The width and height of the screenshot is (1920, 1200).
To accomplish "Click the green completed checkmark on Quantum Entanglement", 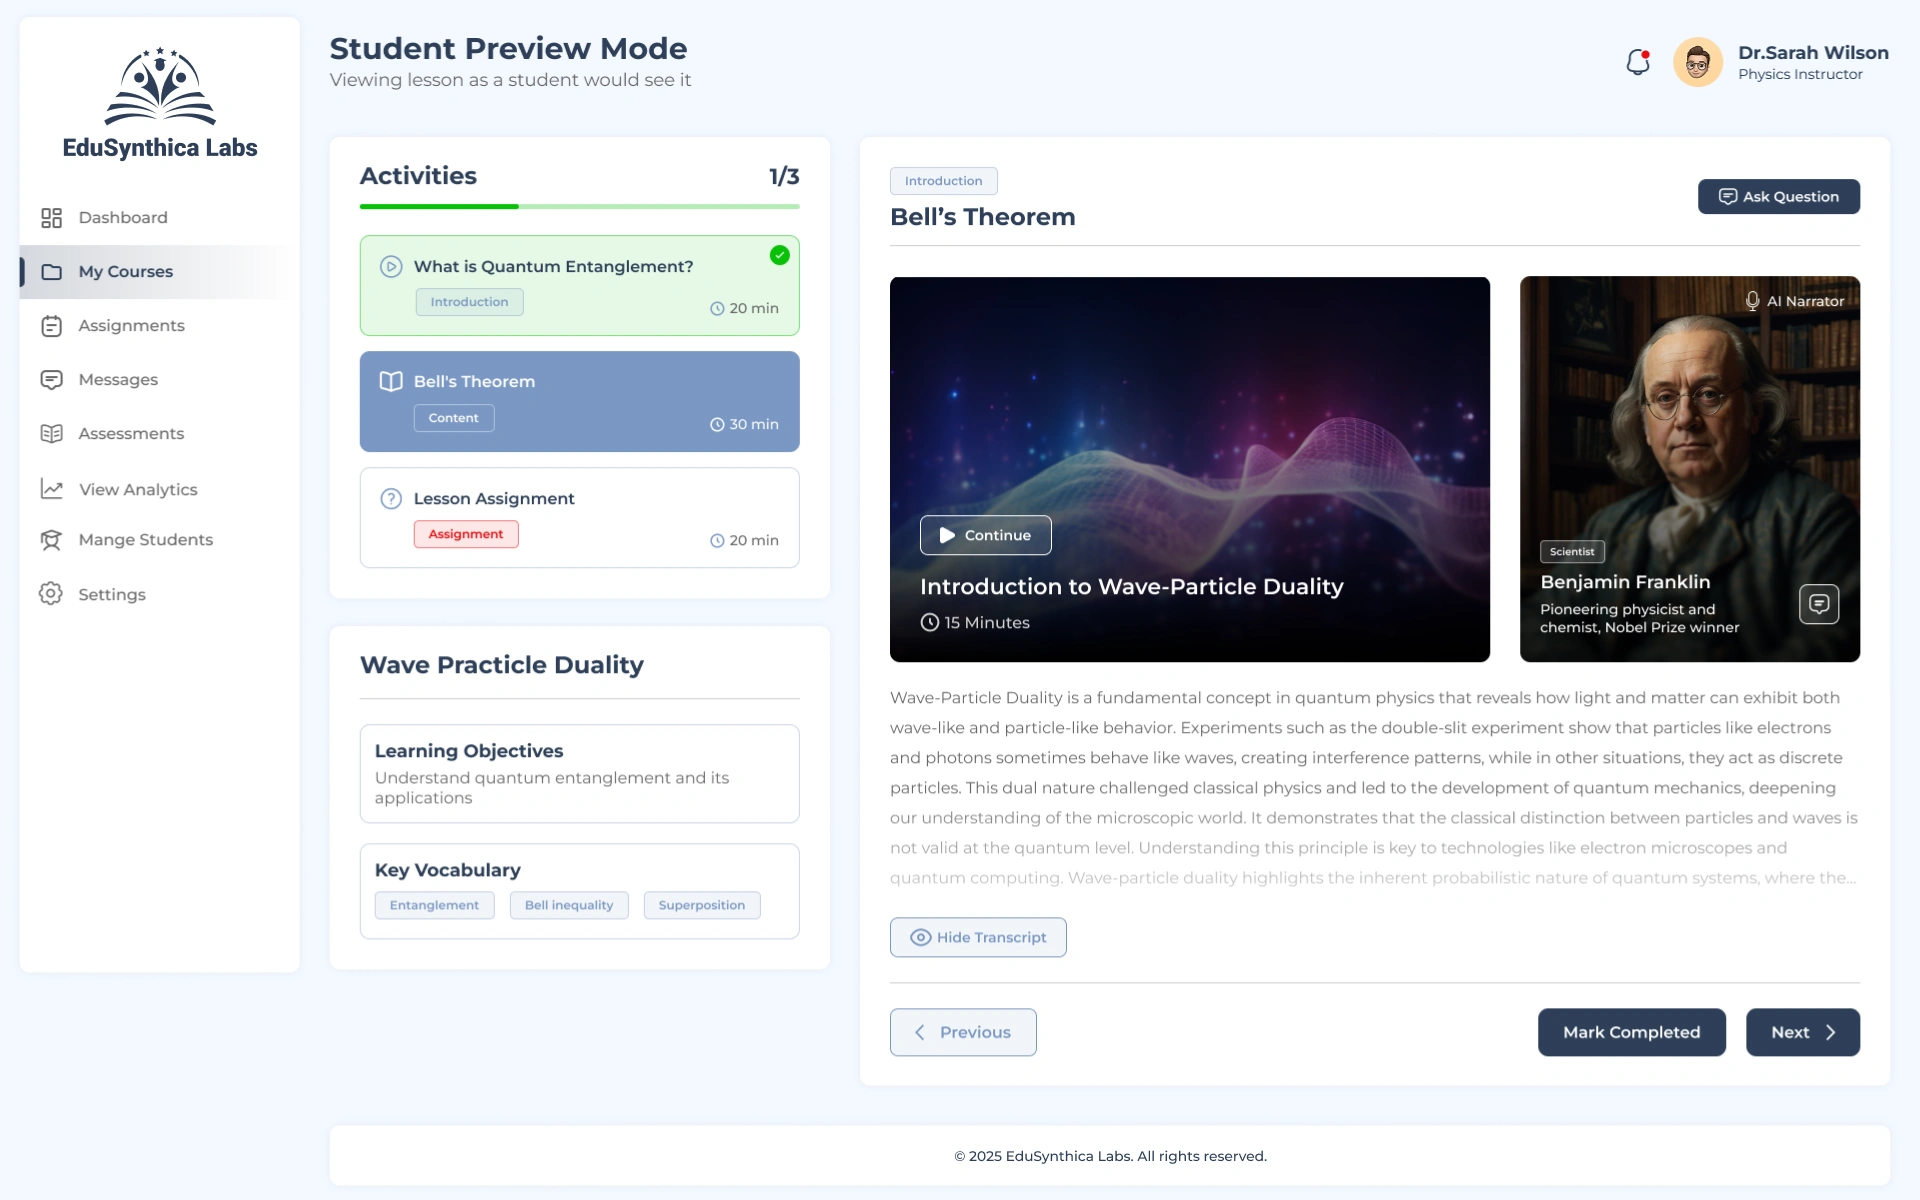I will (779, 255).
